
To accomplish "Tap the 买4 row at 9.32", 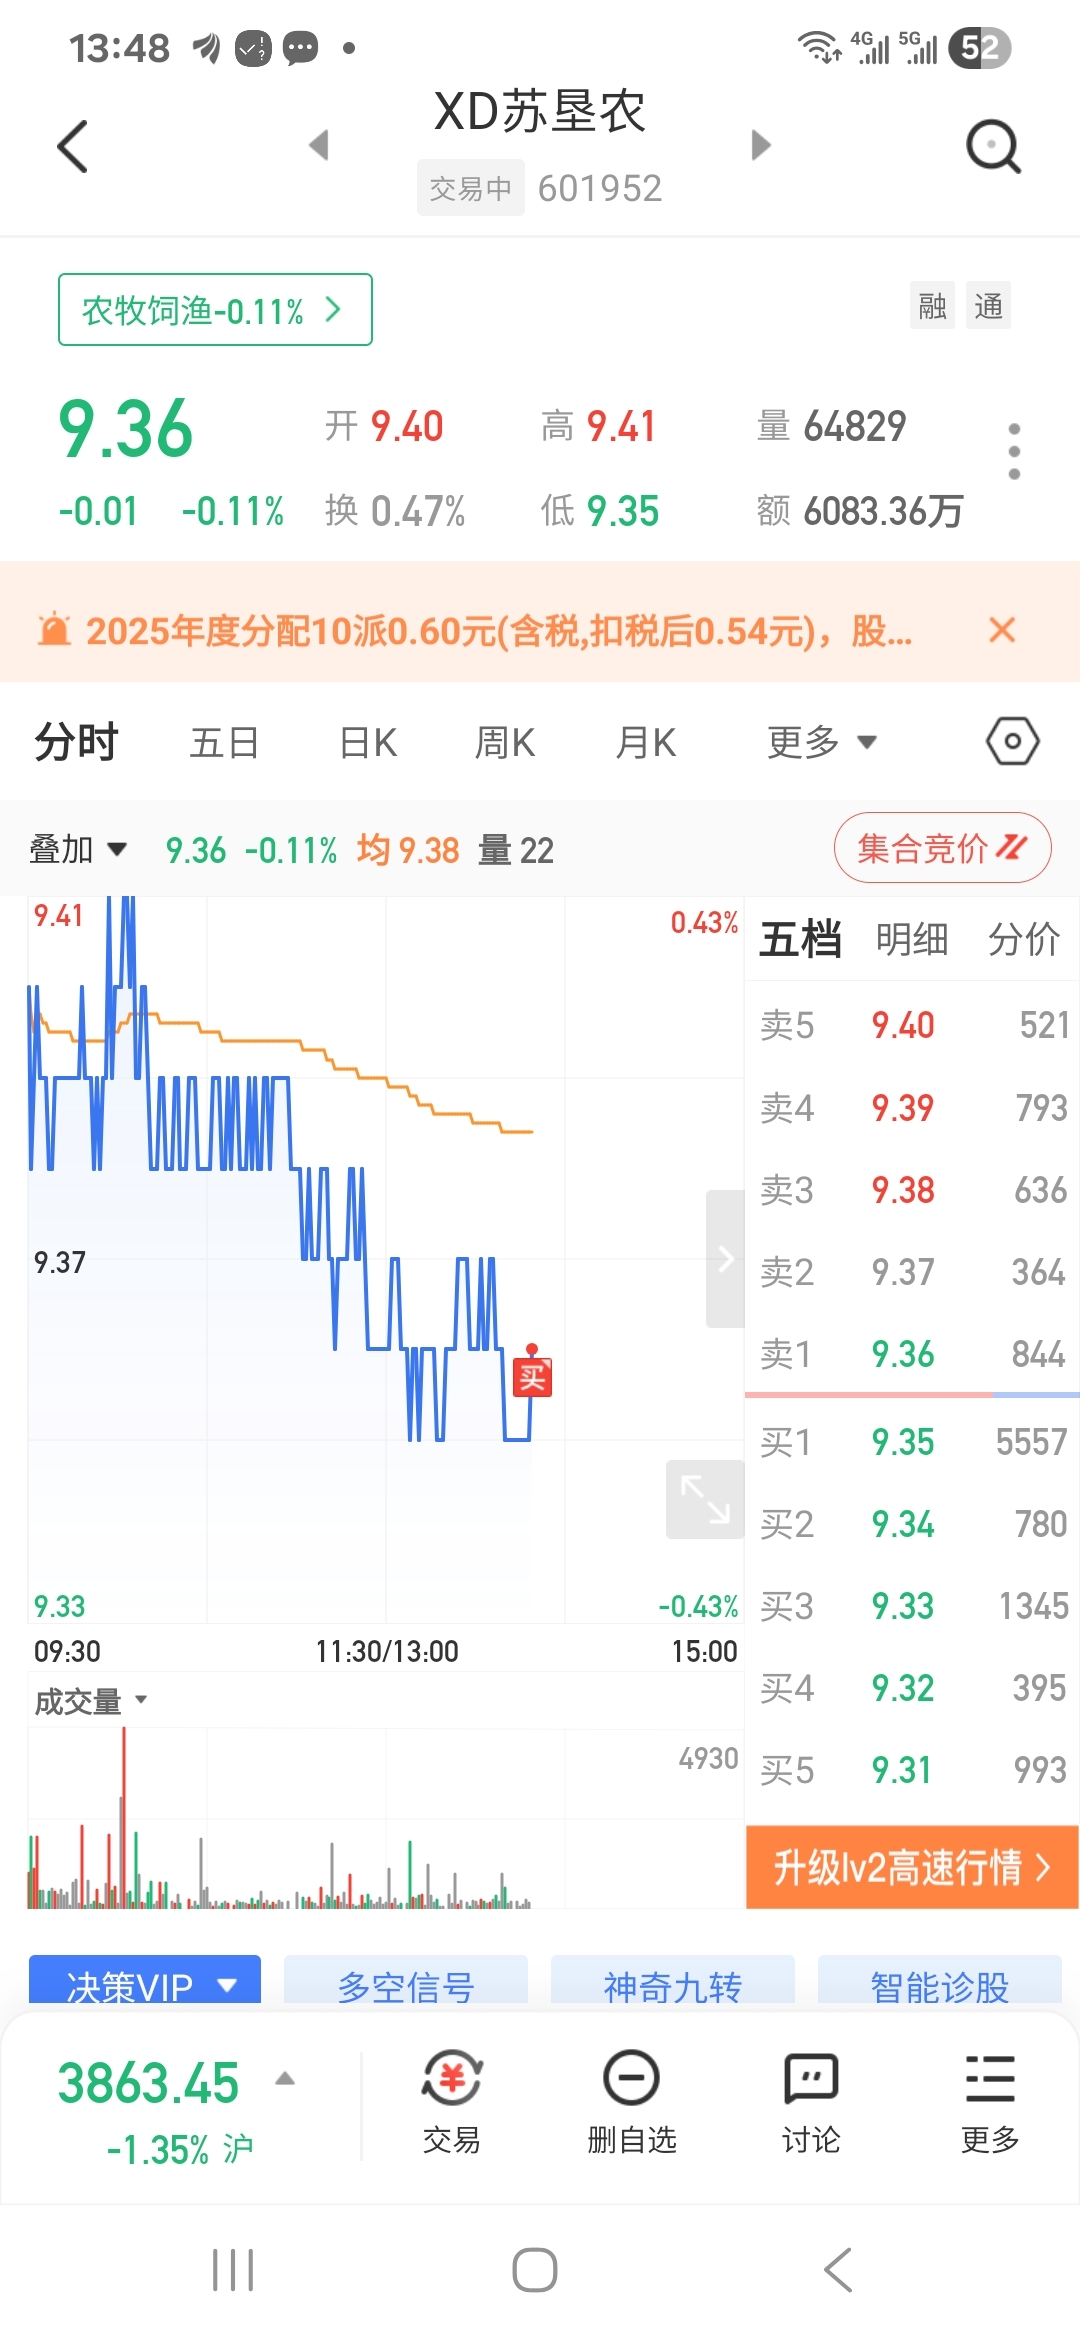I will (912, 1688).
